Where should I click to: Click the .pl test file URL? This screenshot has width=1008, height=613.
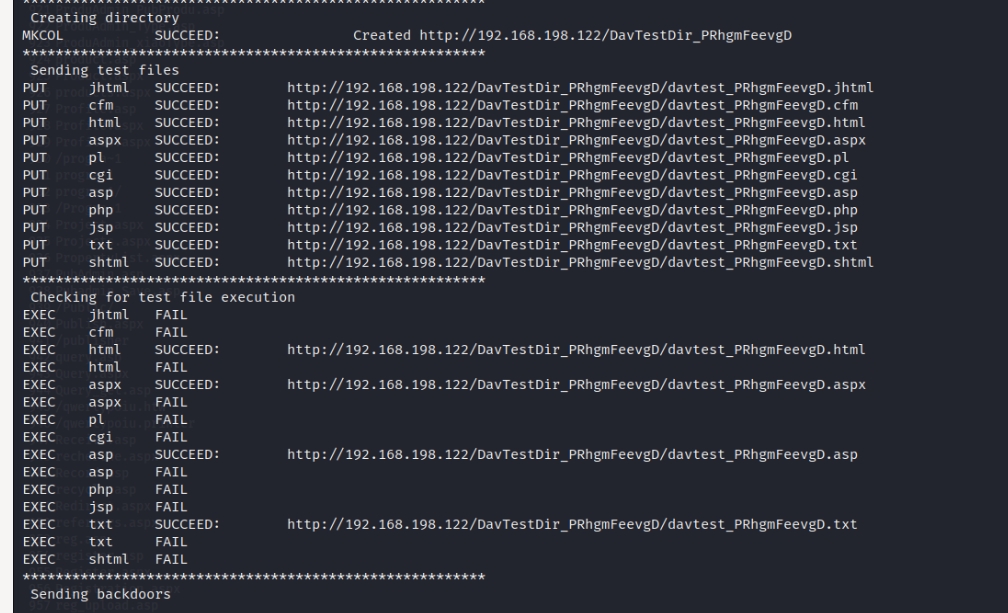click(x=568, y=157)
